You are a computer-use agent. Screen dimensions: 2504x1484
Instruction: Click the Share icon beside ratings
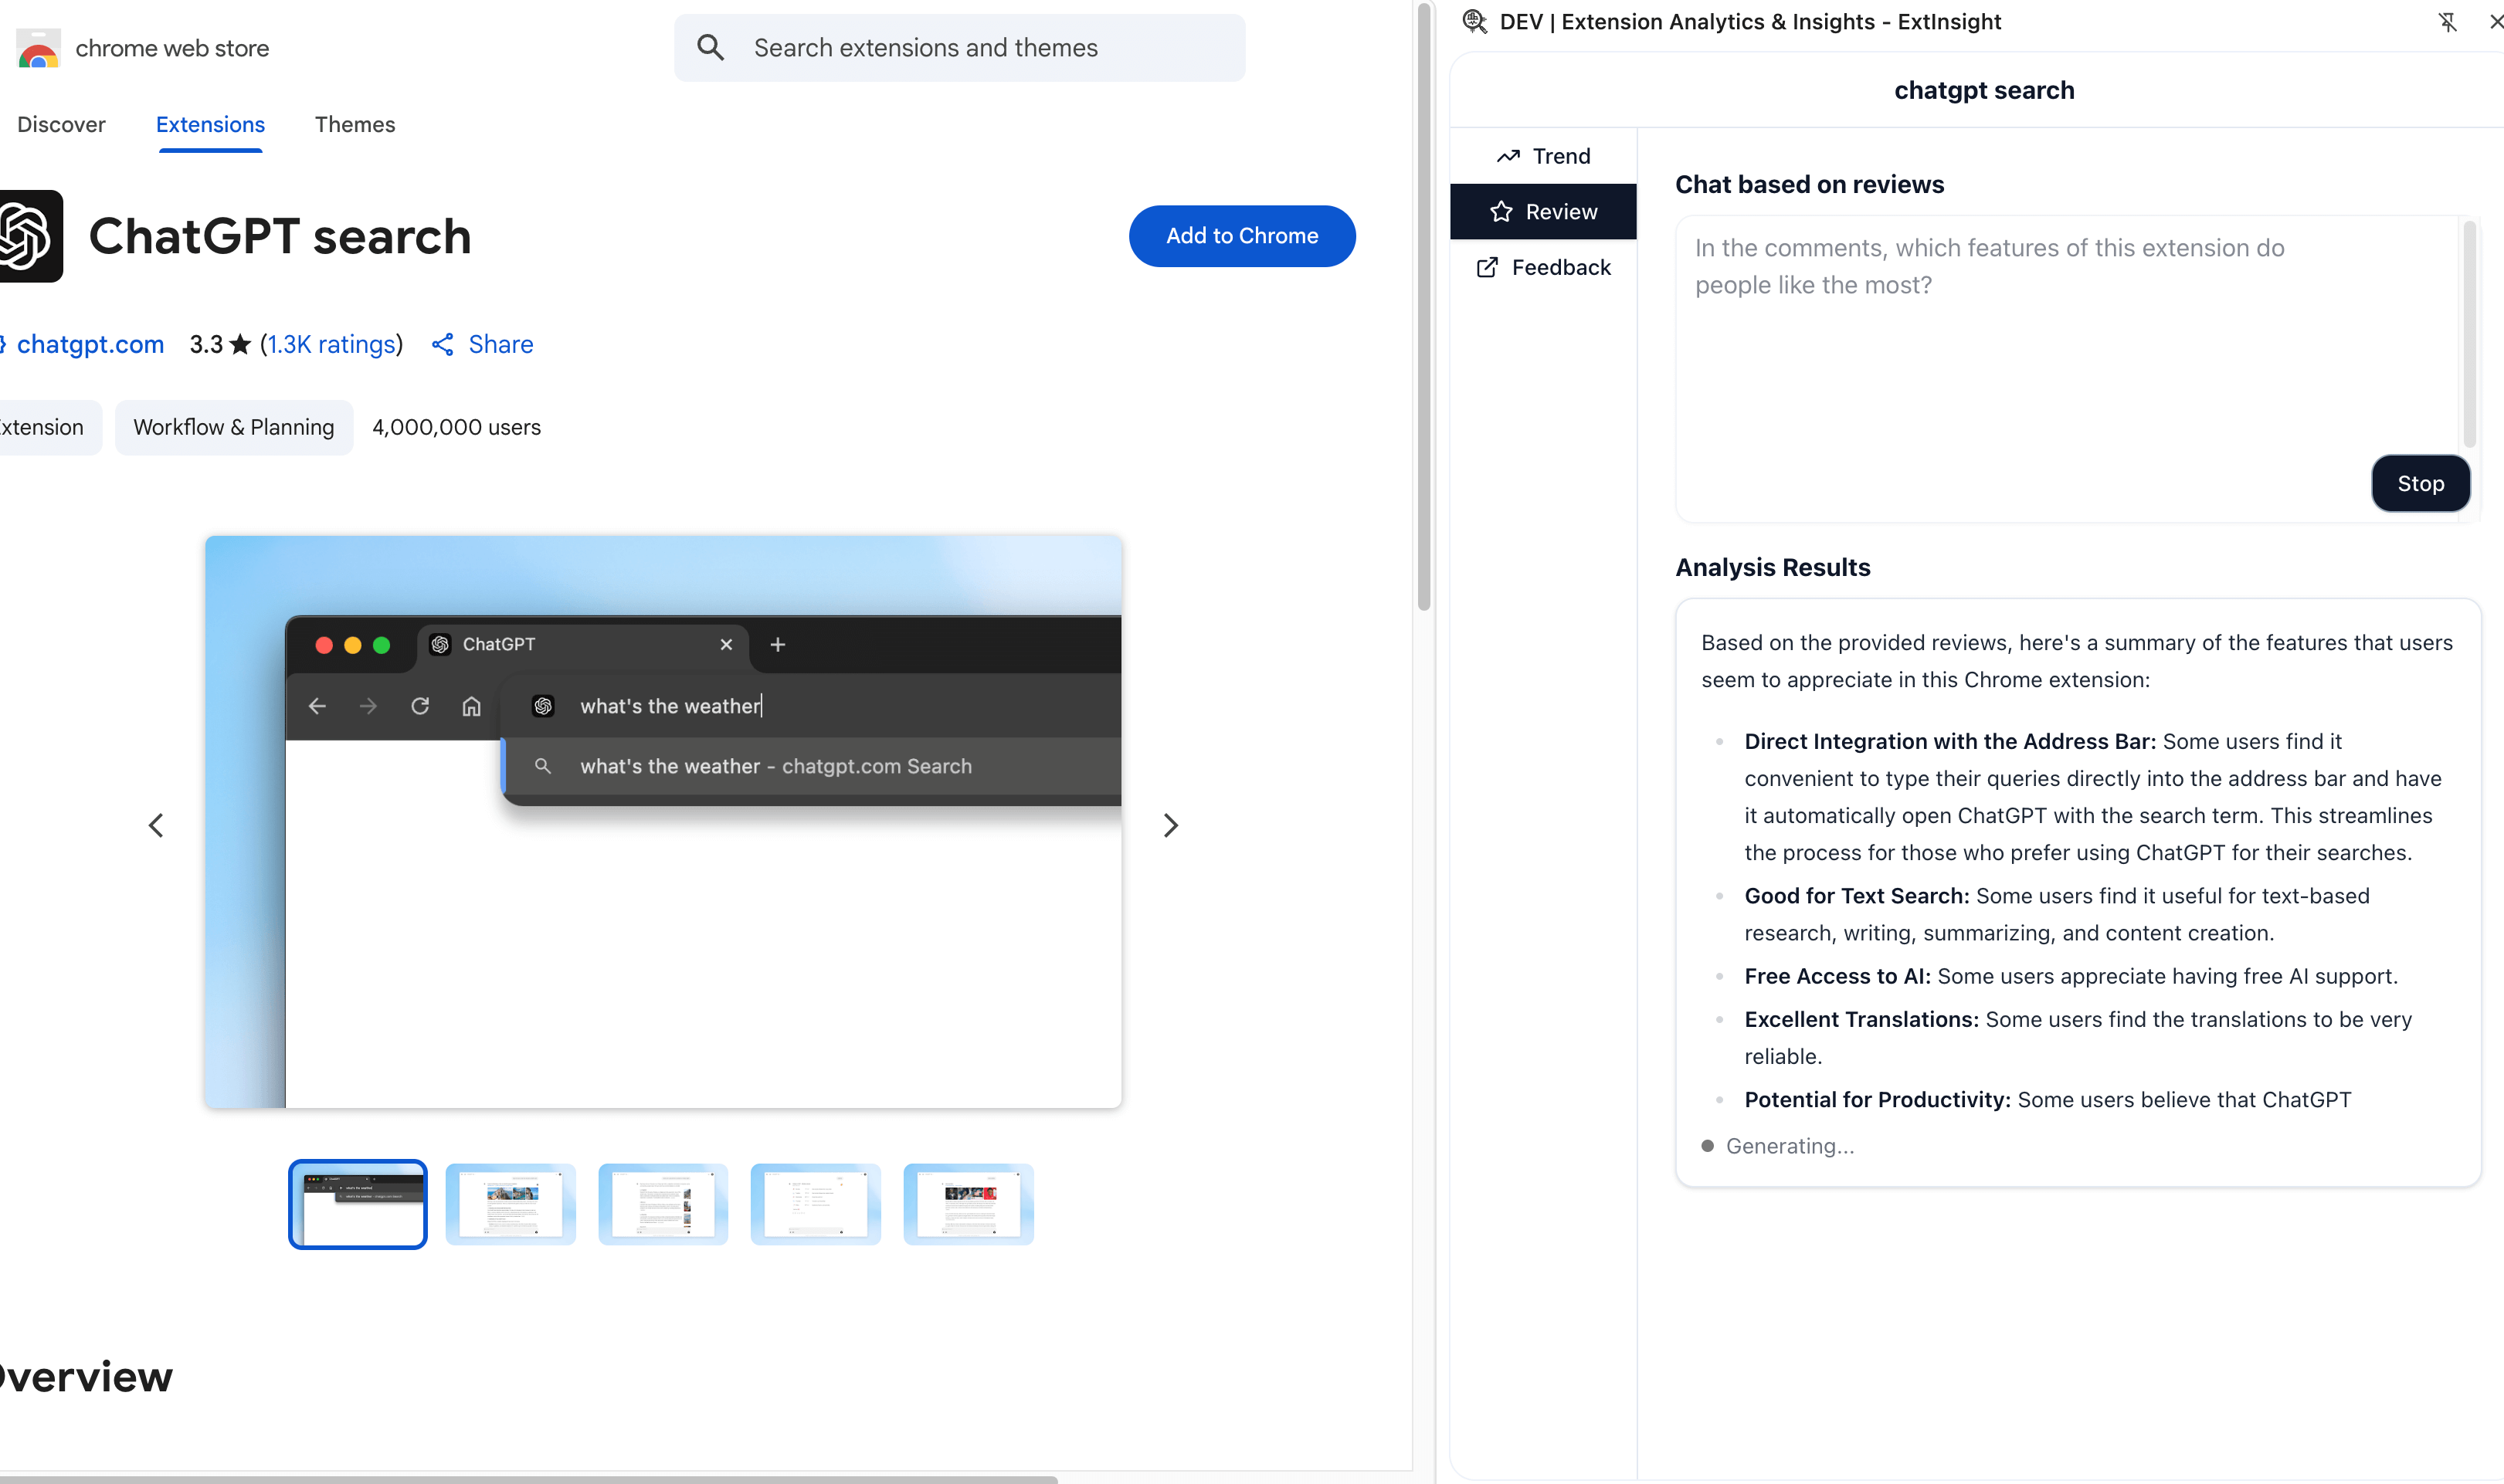tap(443, 344)
